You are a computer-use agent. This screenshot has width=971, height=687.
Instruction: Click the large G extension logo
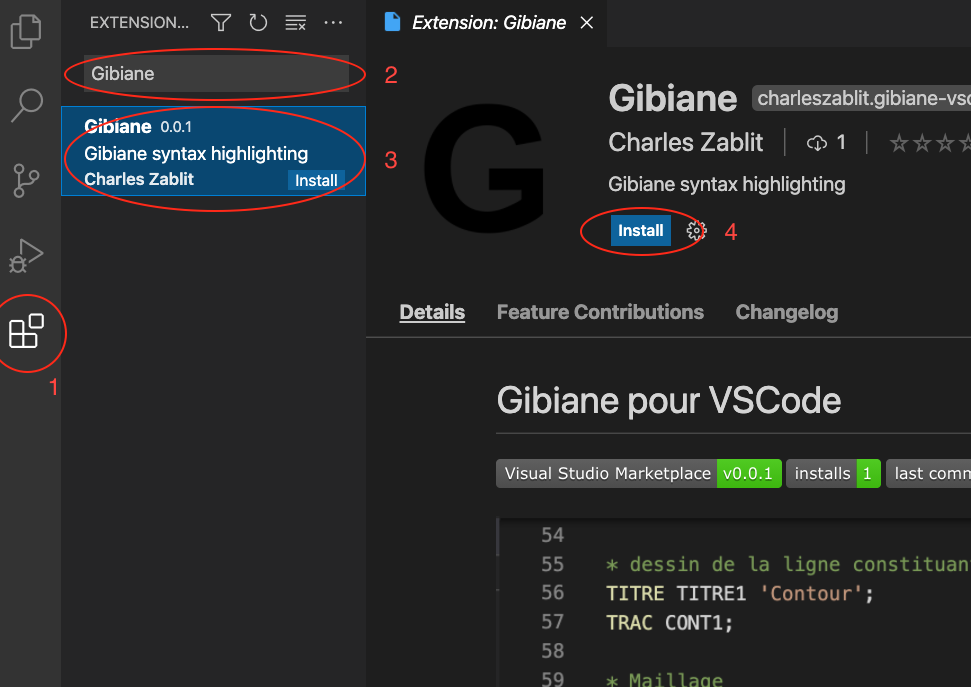pyautogui.click(x=485, y=168)
